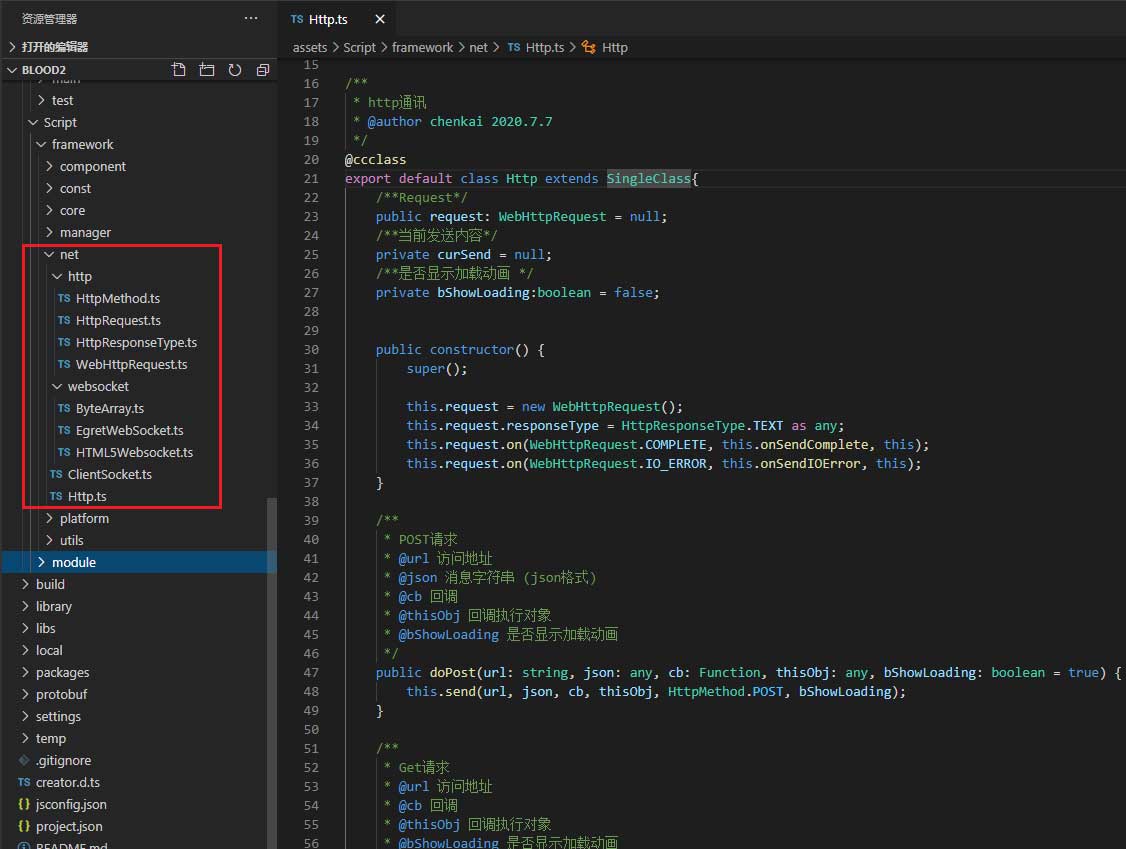
Task: Click assets in breadcrumb path
Action: 310,47
